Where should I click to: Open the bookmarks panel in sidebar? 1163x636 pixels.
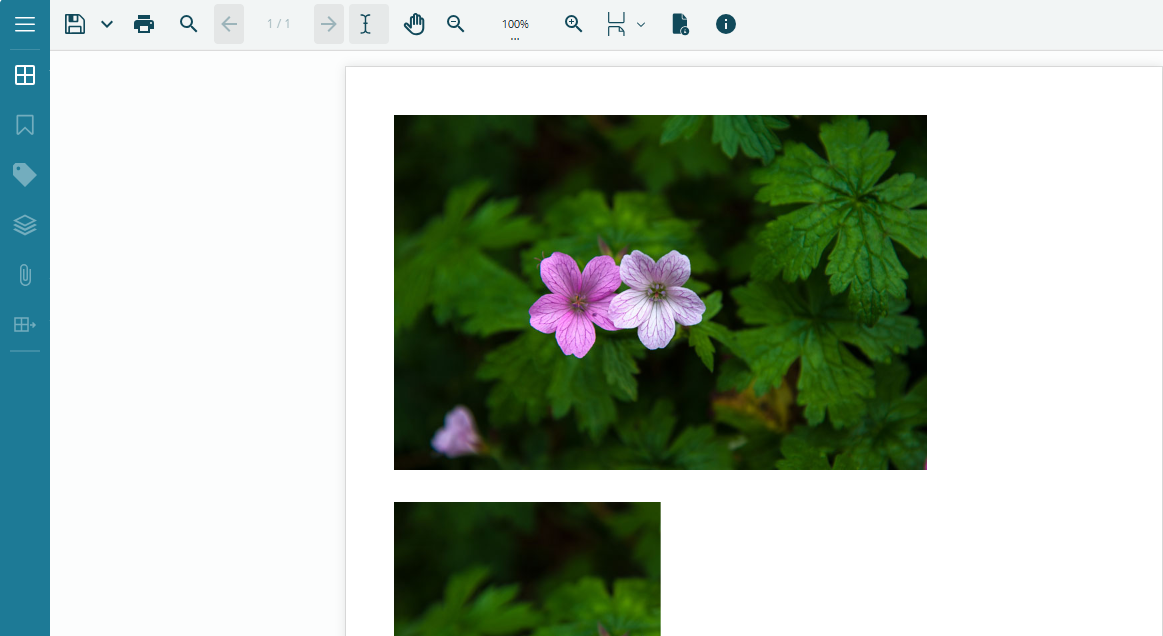(24, 125)
